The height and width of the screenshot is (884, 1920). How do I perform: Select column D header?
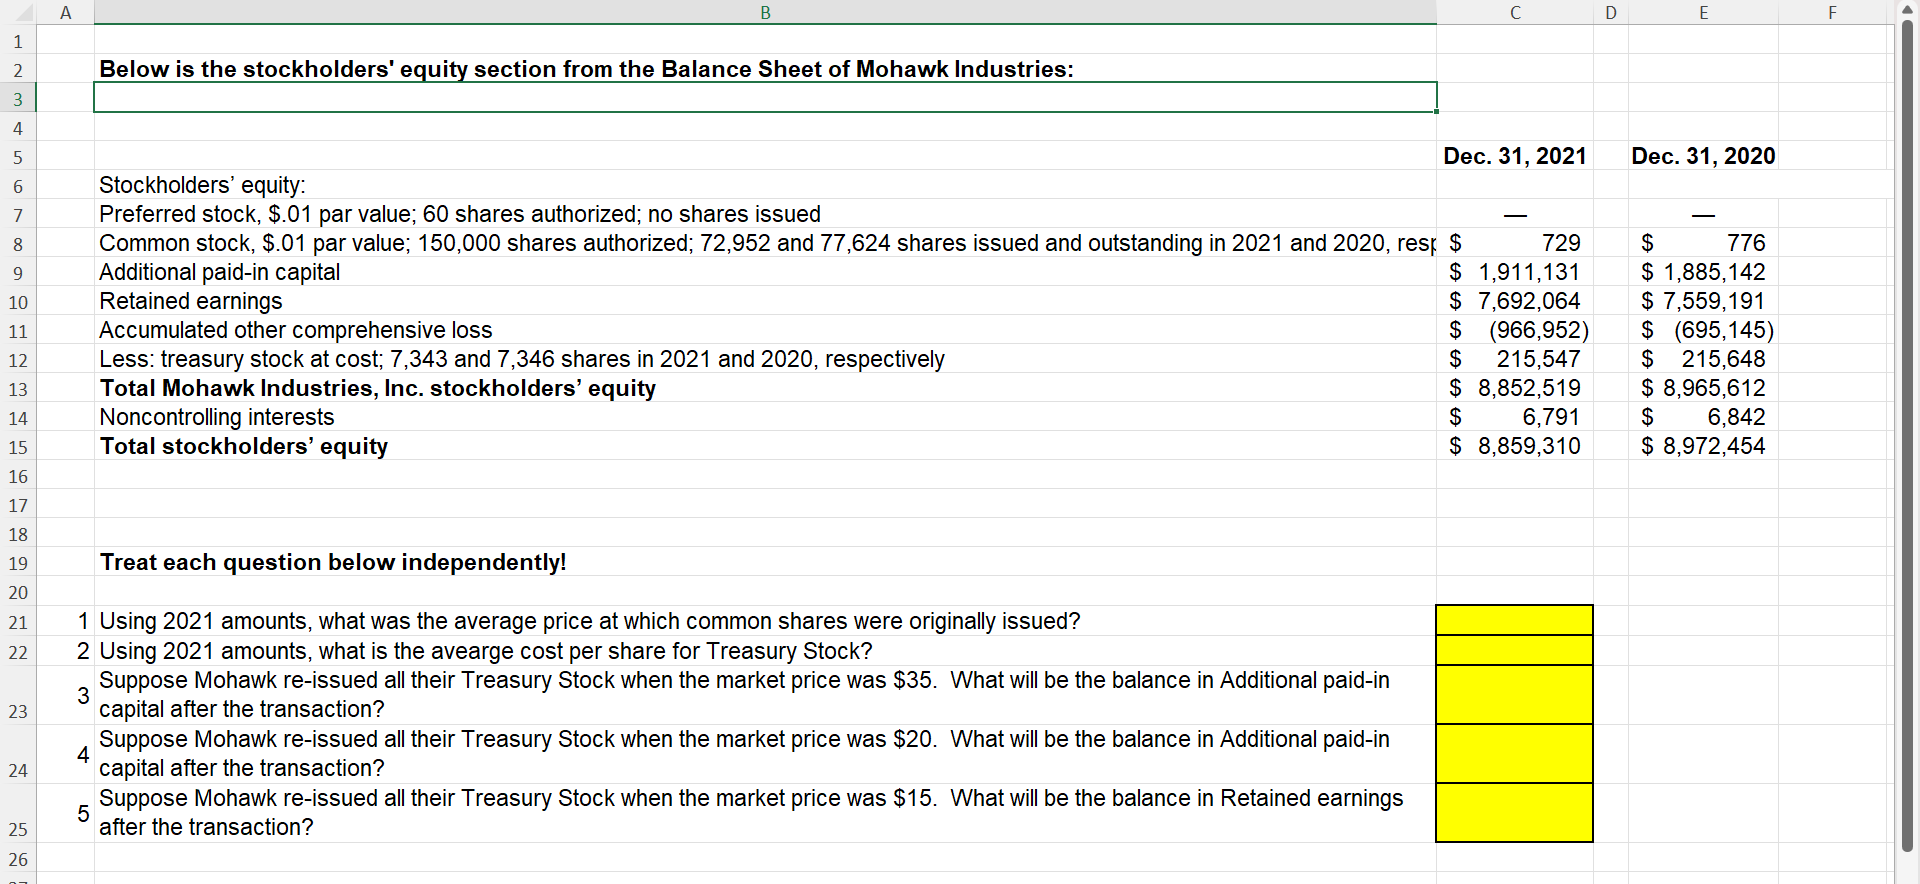click(x=1610, y=12)
